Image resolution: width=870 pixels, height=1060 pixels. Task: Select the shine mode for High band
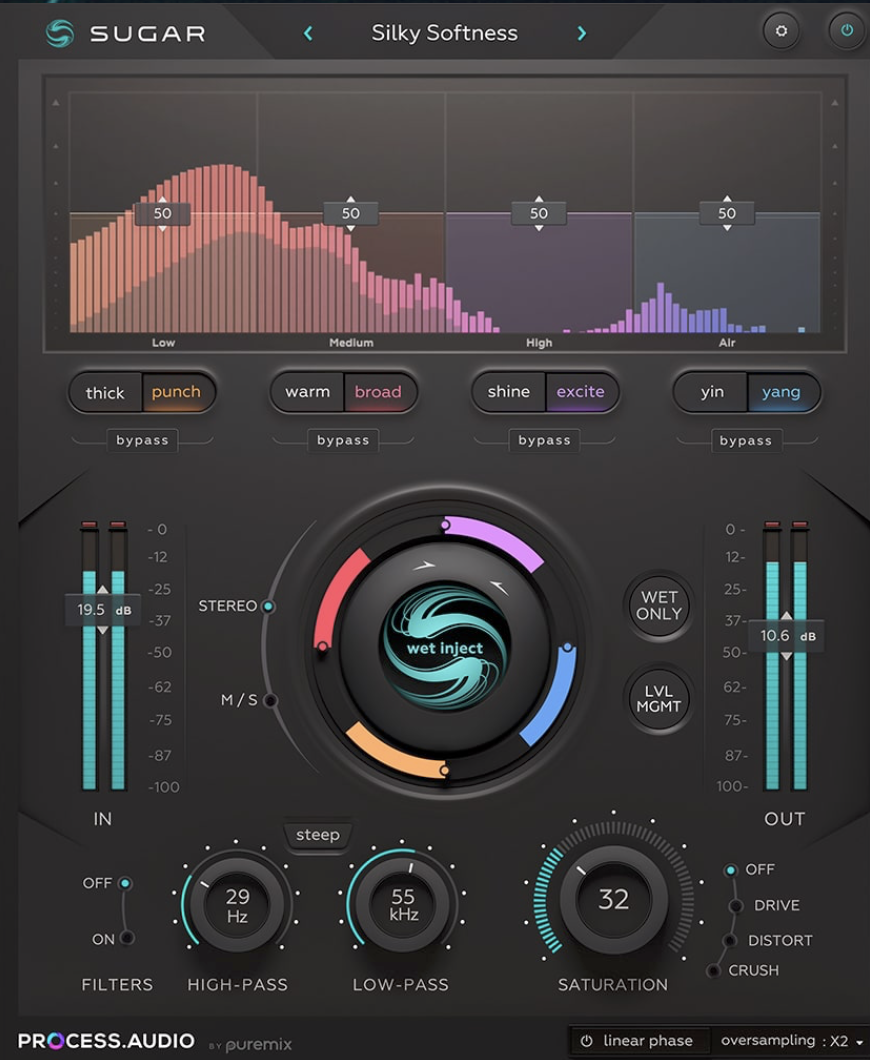click(508, 392)
